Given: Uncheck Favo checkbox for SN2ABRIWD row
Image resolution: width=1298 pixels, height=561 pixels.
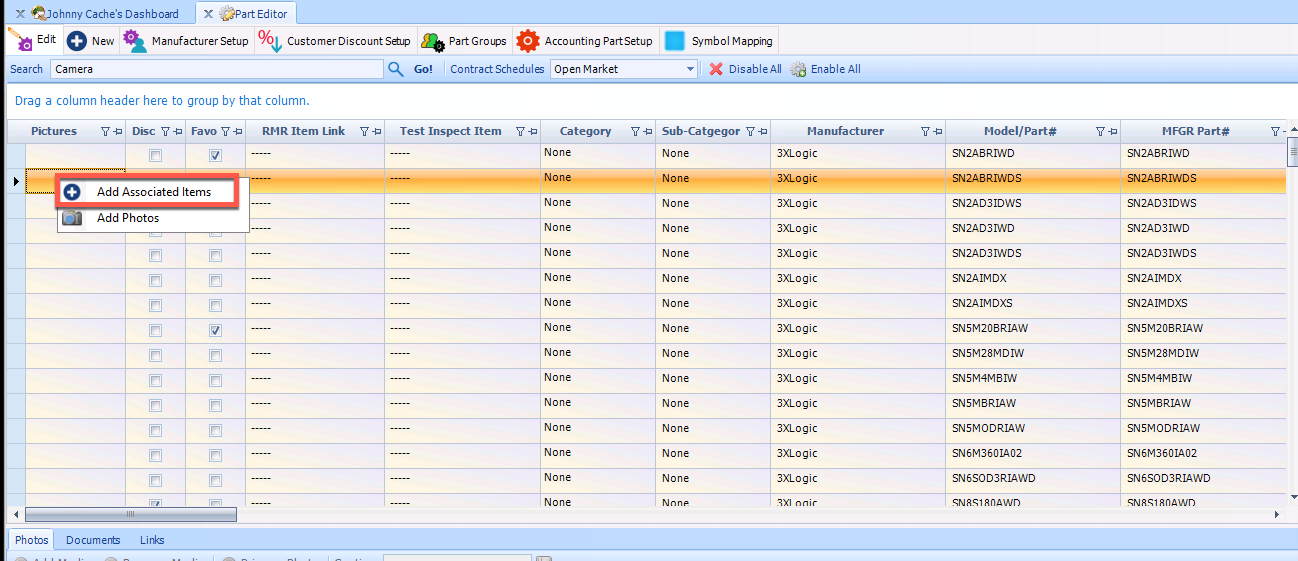Looking at the screenshot, I should [x=215, y=156].
